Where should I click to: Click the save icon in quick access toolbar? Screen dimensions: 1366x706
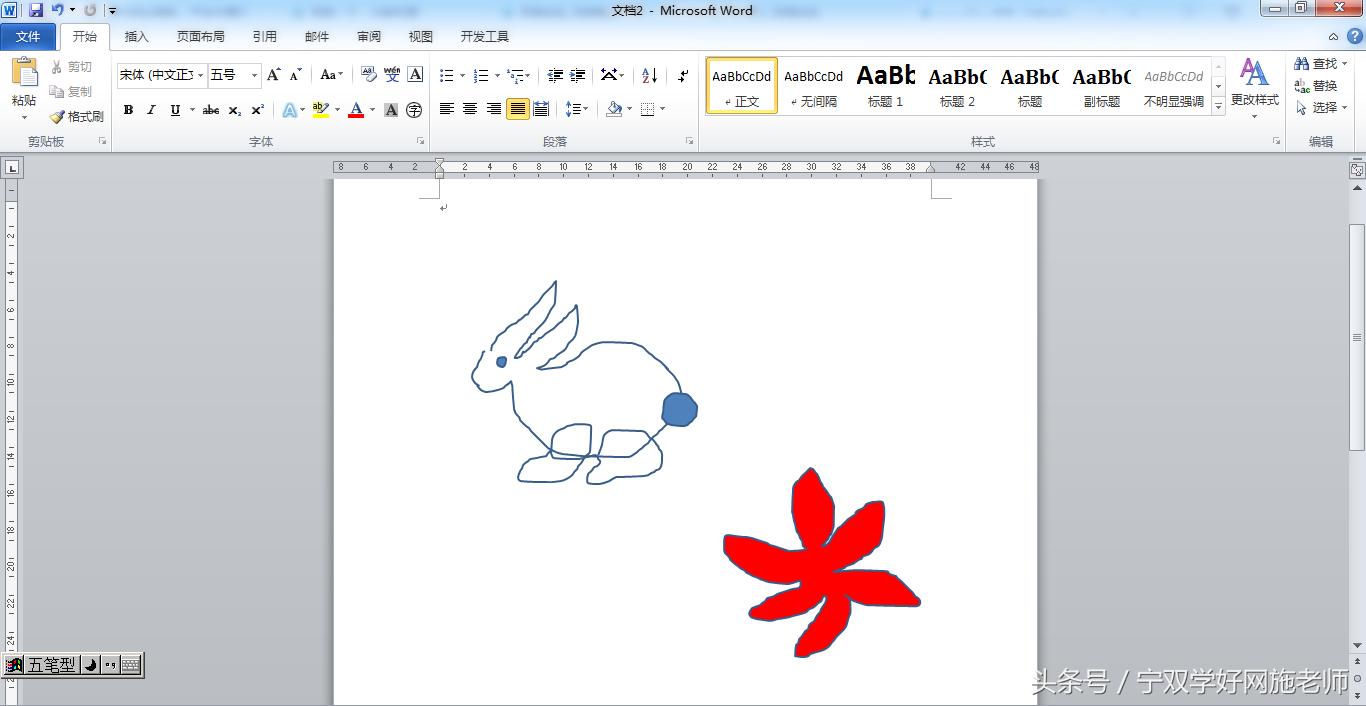36,10
